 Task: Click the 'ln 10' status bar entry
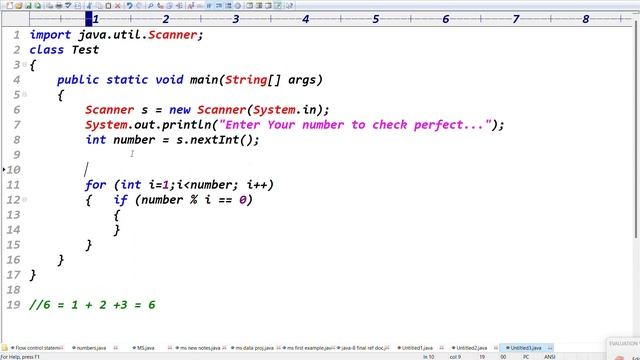(x=429, y=357)
